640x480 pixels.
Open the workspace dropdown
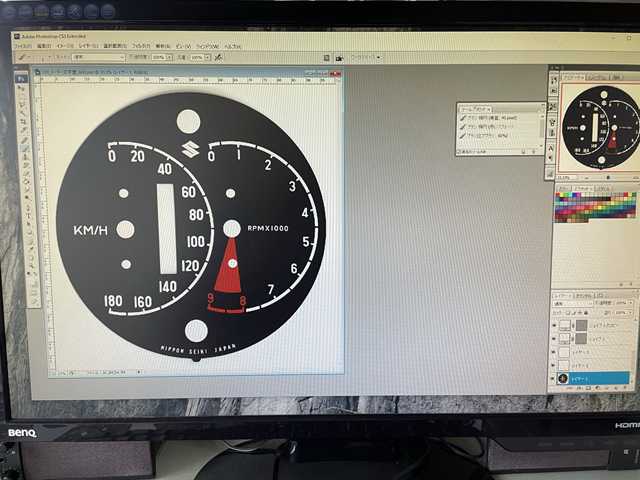click(x=366, y=58)
